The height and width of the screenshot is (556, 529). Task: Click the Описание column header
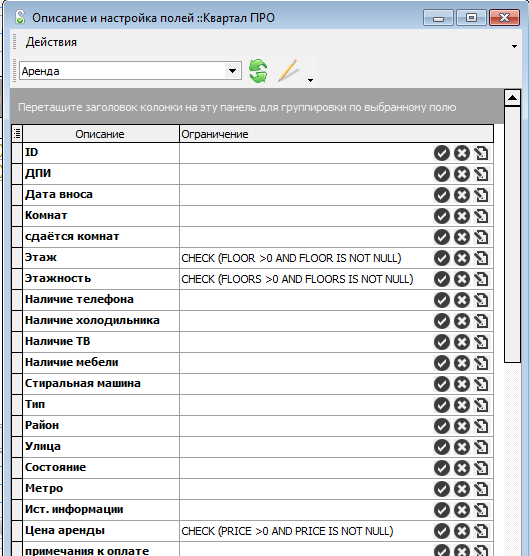click(x=101, y=134)
